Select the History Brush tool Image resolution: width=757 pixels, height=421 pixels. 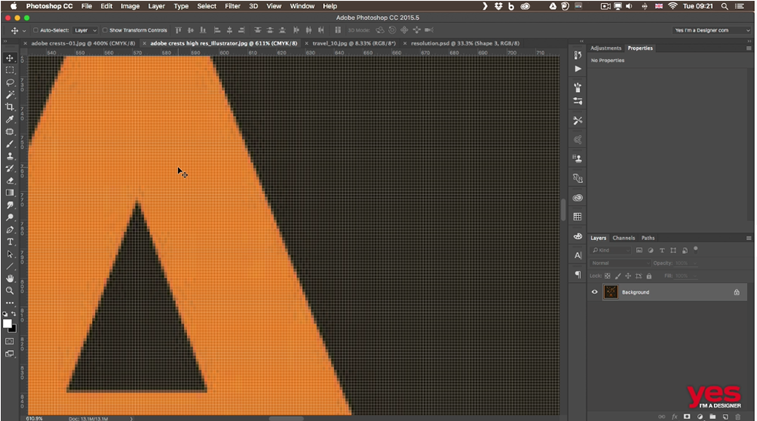pyautogui.click(x=10, y=168)
